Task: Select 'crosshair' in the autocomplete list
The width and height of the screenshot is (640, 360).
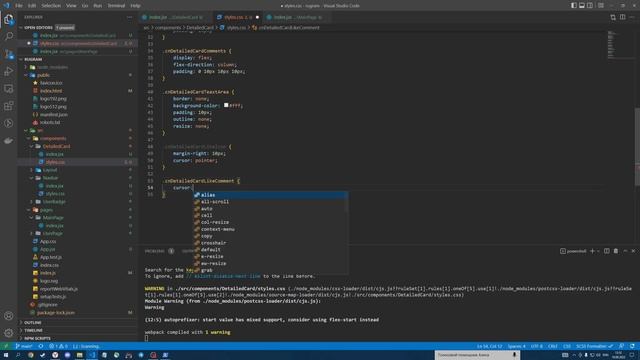Action: pos(271,243)
